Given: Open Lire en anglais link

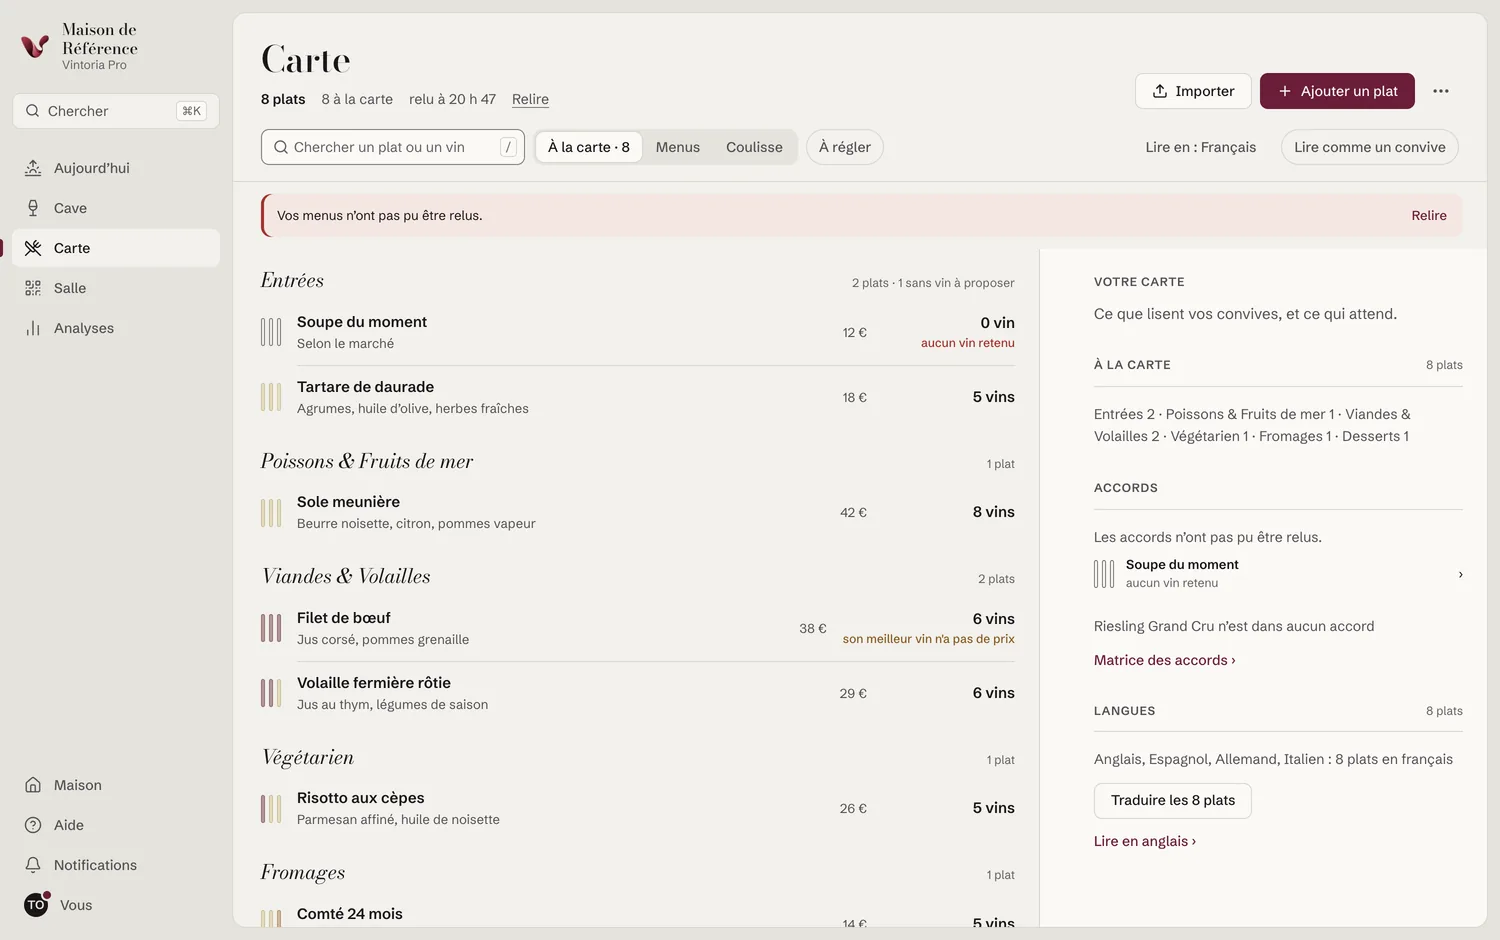Looking at the screenshot, I should [1145, 841].
